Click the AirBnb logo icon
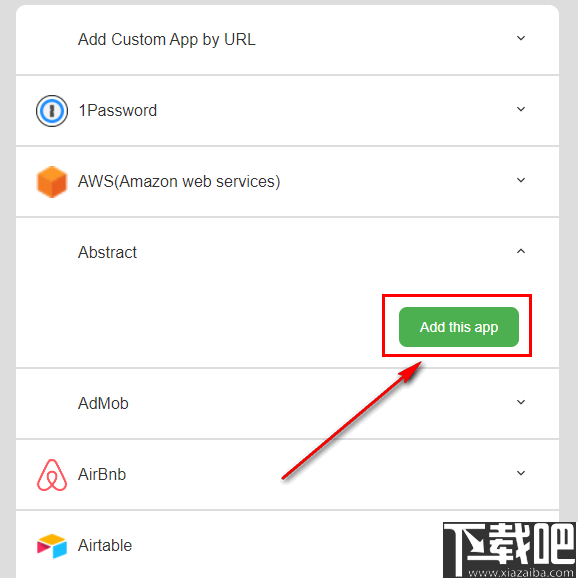Screen dimensions: 578x578 (x=52, y=475)
